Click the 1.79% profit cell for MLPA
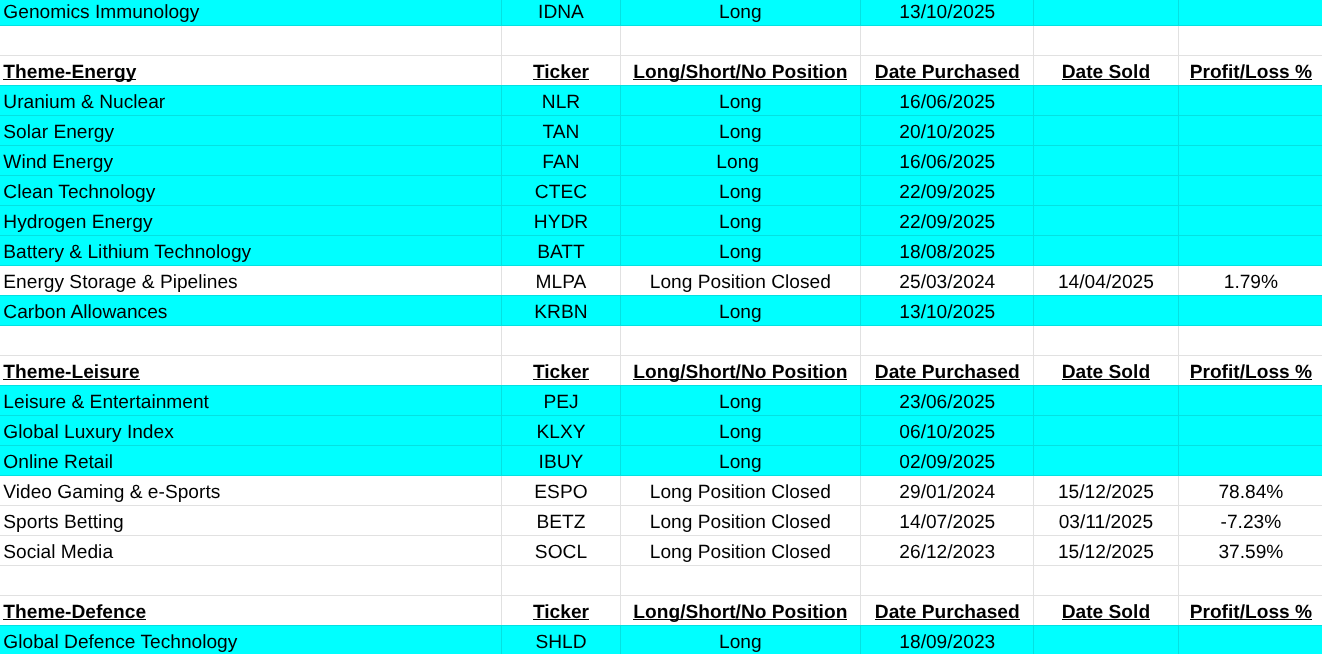 point(1250,282)
